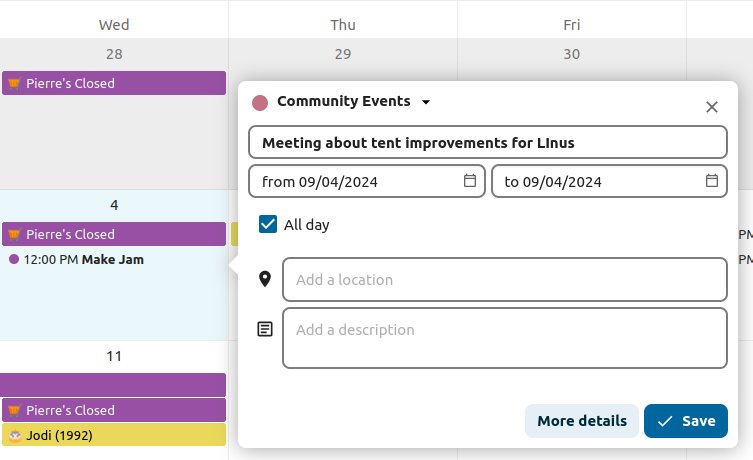Click the purple dot beside Make Jam
This screenshot has height=460, width=753.
(14, 259)
